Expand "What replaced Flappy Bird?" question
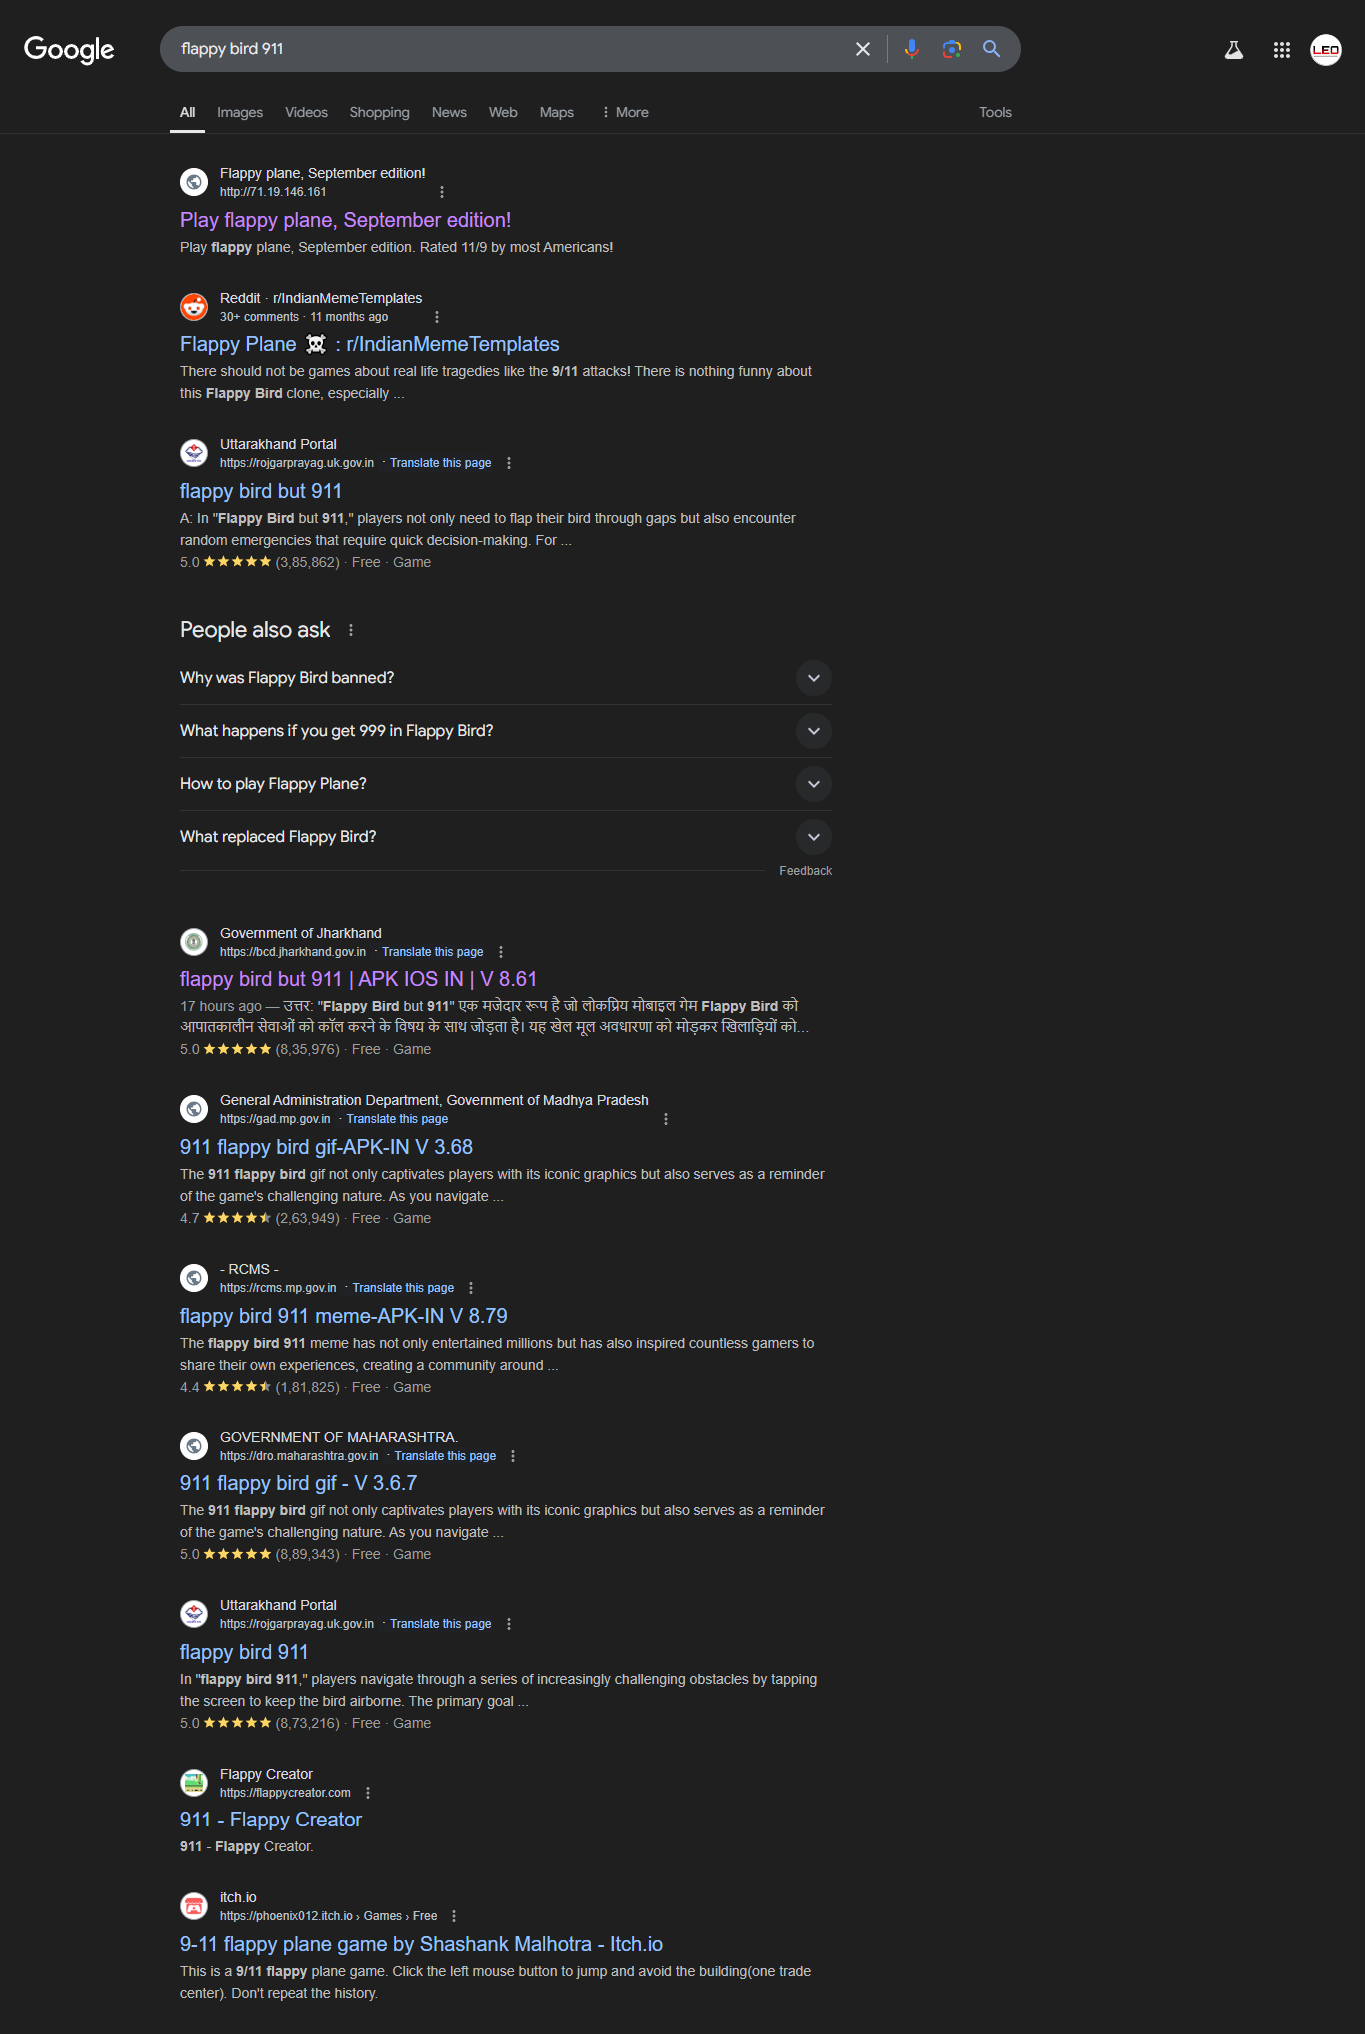Viewport: 1365px width, 2034px height. [x=506, y=837]
